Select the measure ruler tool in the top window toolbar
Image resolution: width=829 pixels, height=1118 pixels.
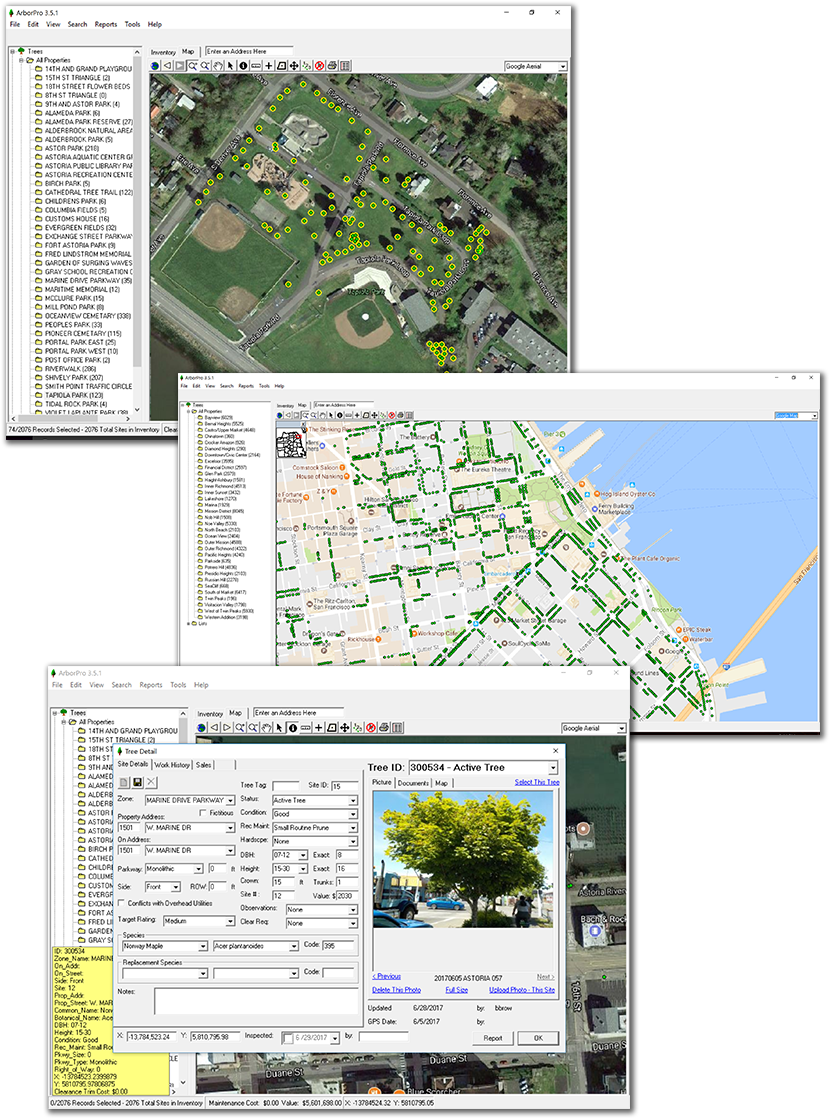click(x=256, y=66)
